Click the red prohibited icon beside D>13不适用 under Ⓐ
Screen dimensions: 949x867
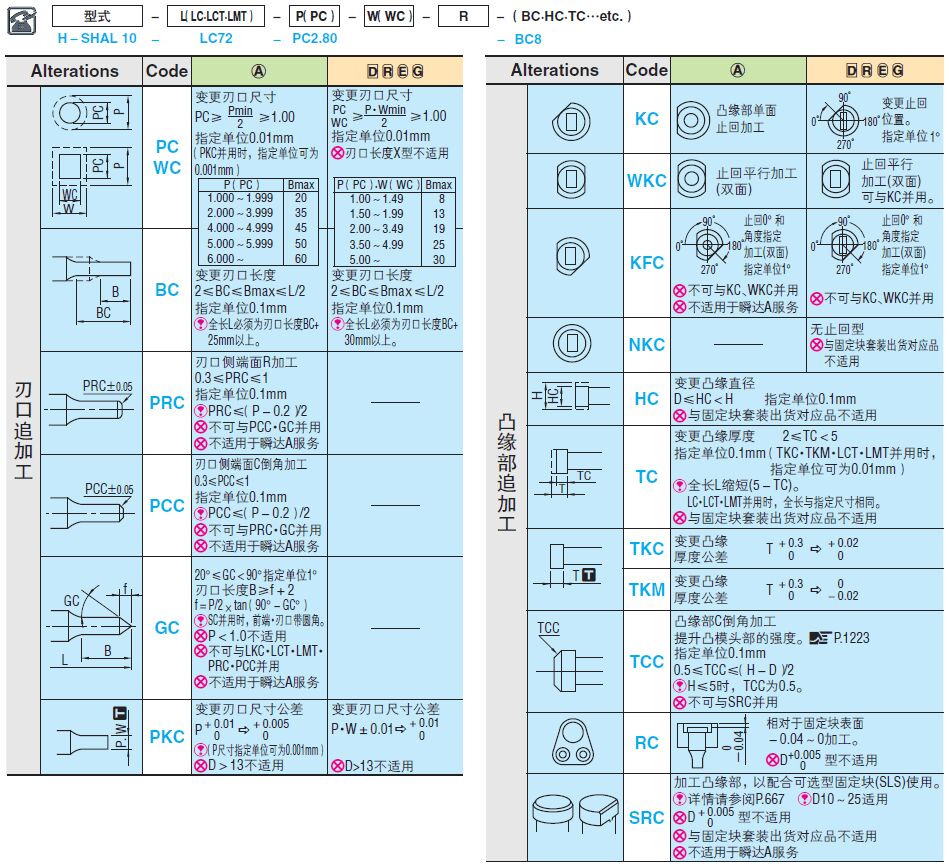tap(200, 766)
